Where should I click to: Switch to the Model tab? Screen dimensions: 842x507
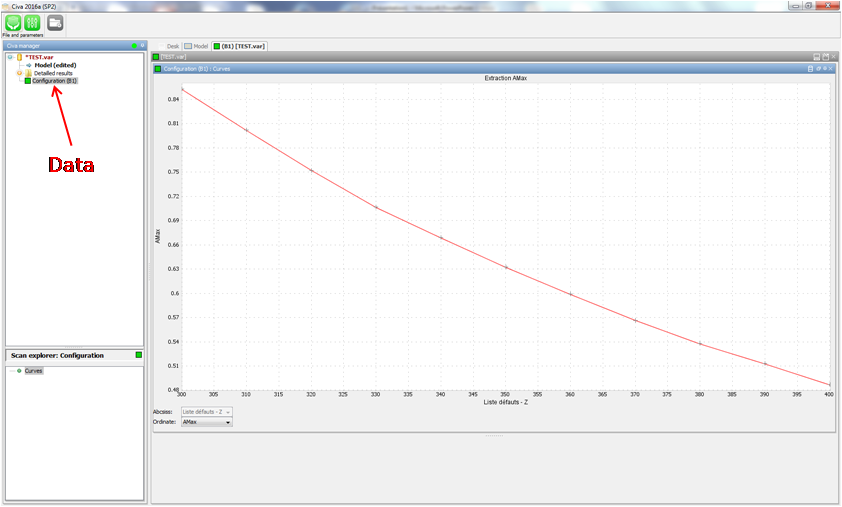click(195, 46)
